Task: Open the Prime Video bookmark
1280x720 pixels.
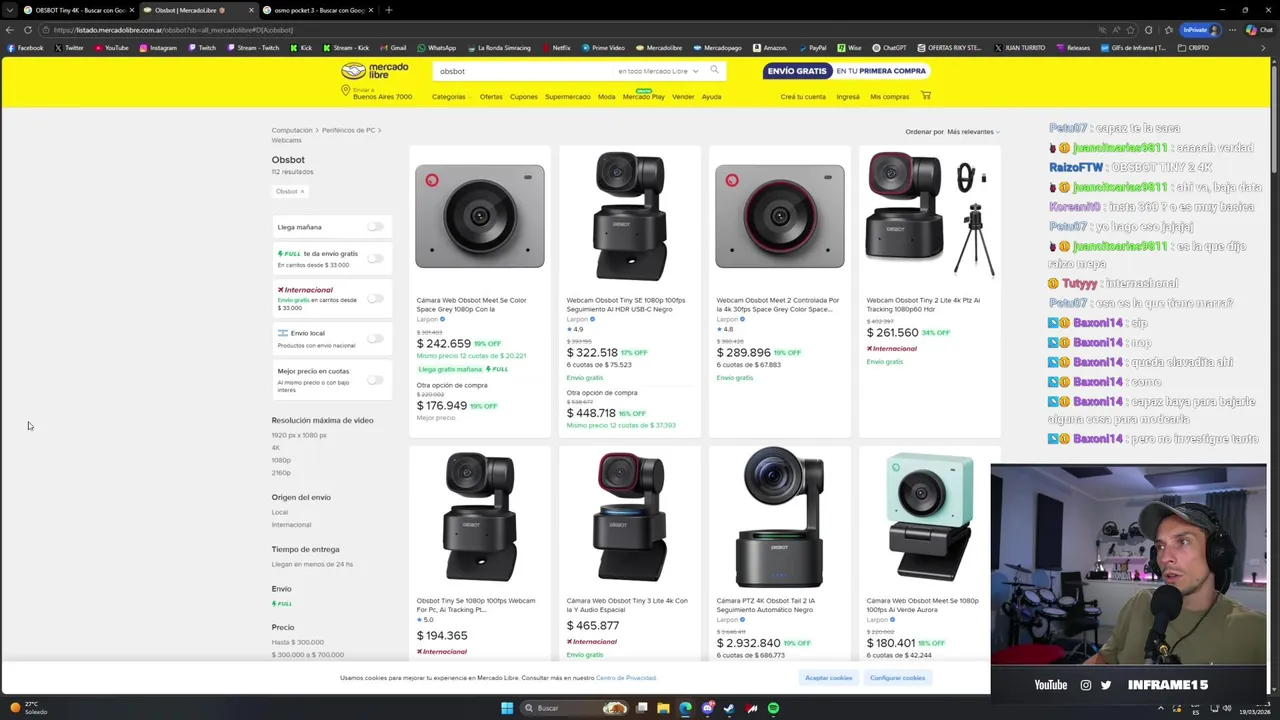Action: point(603,48)
